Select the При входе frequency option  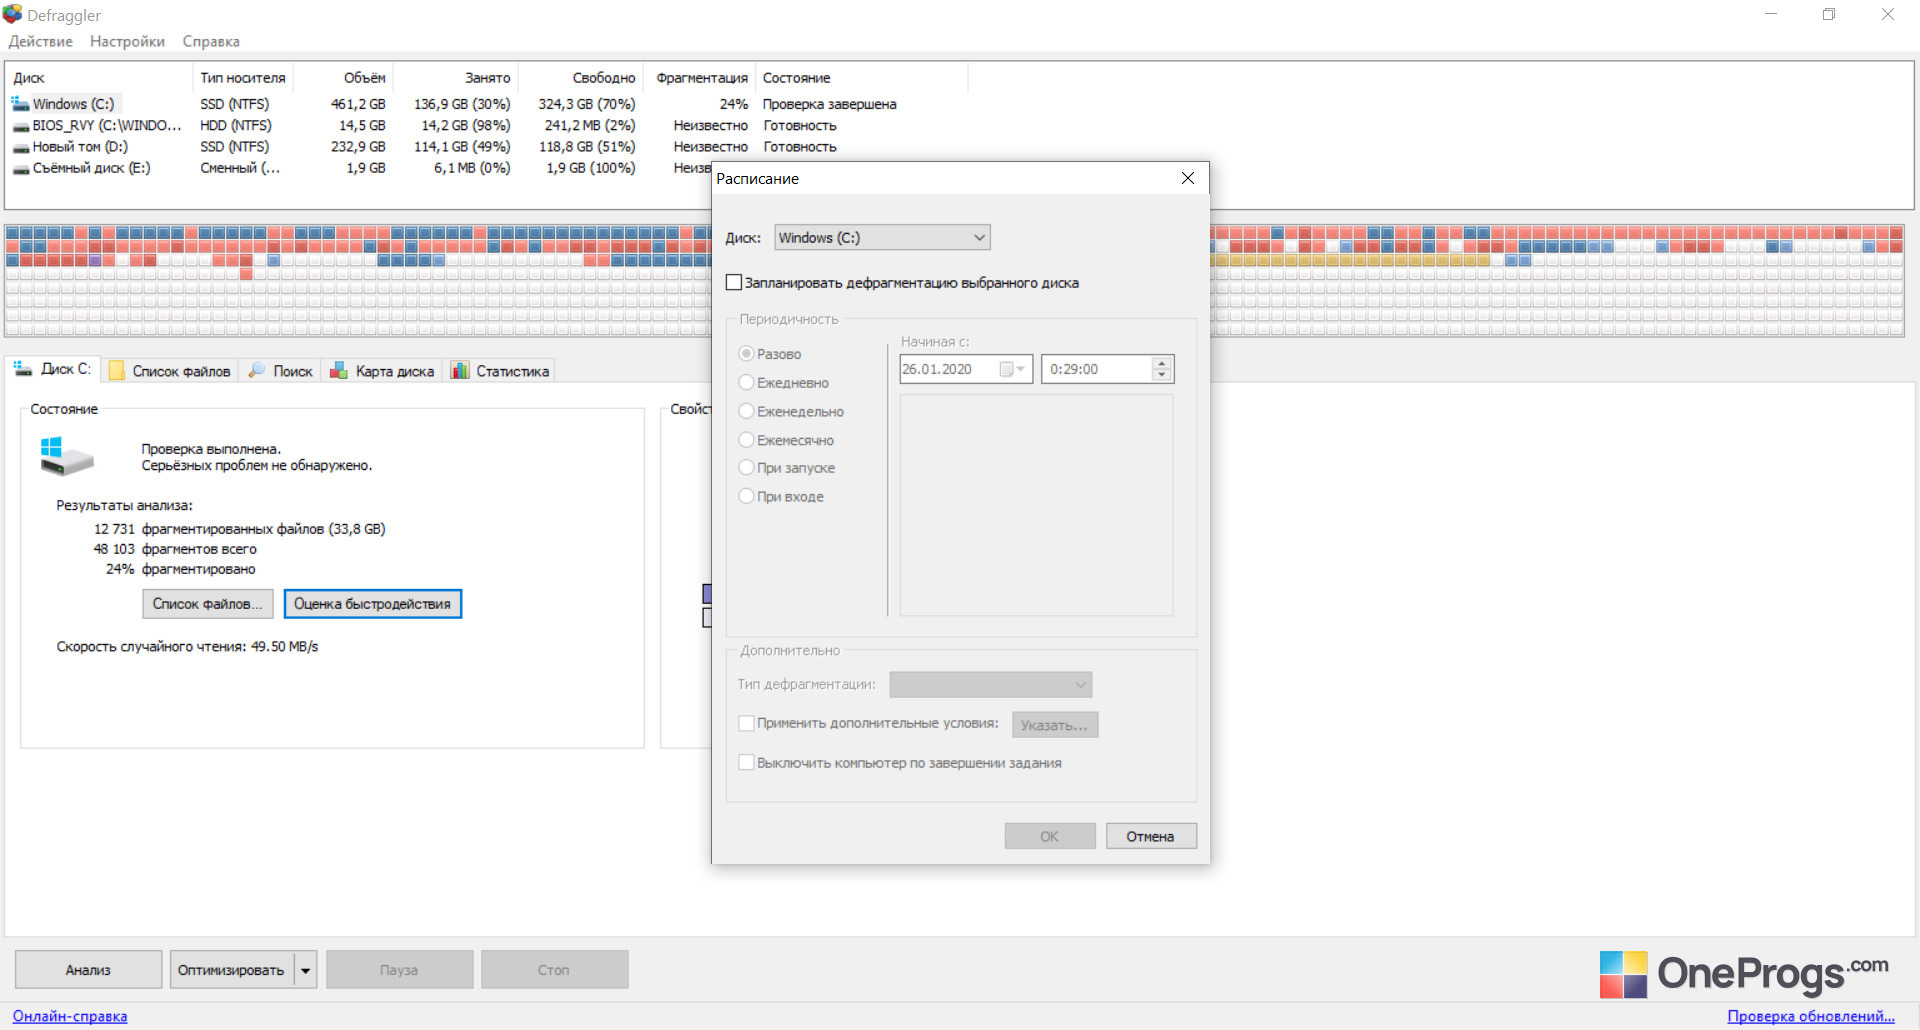(746, 496)
